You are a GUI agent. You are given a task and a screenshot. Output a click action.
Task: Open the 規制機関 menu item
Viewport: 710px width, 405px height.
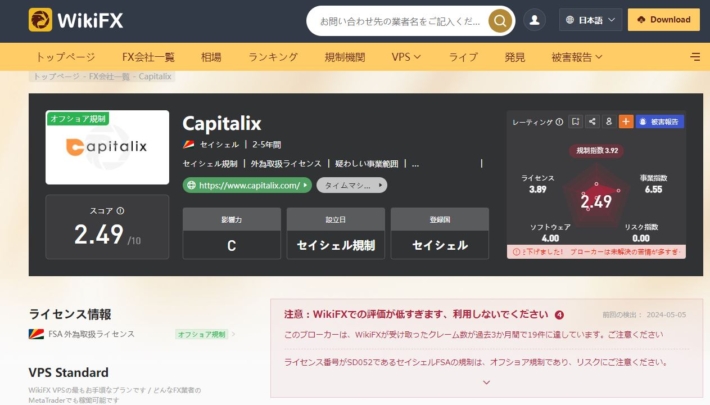click(x=345, y=57)
